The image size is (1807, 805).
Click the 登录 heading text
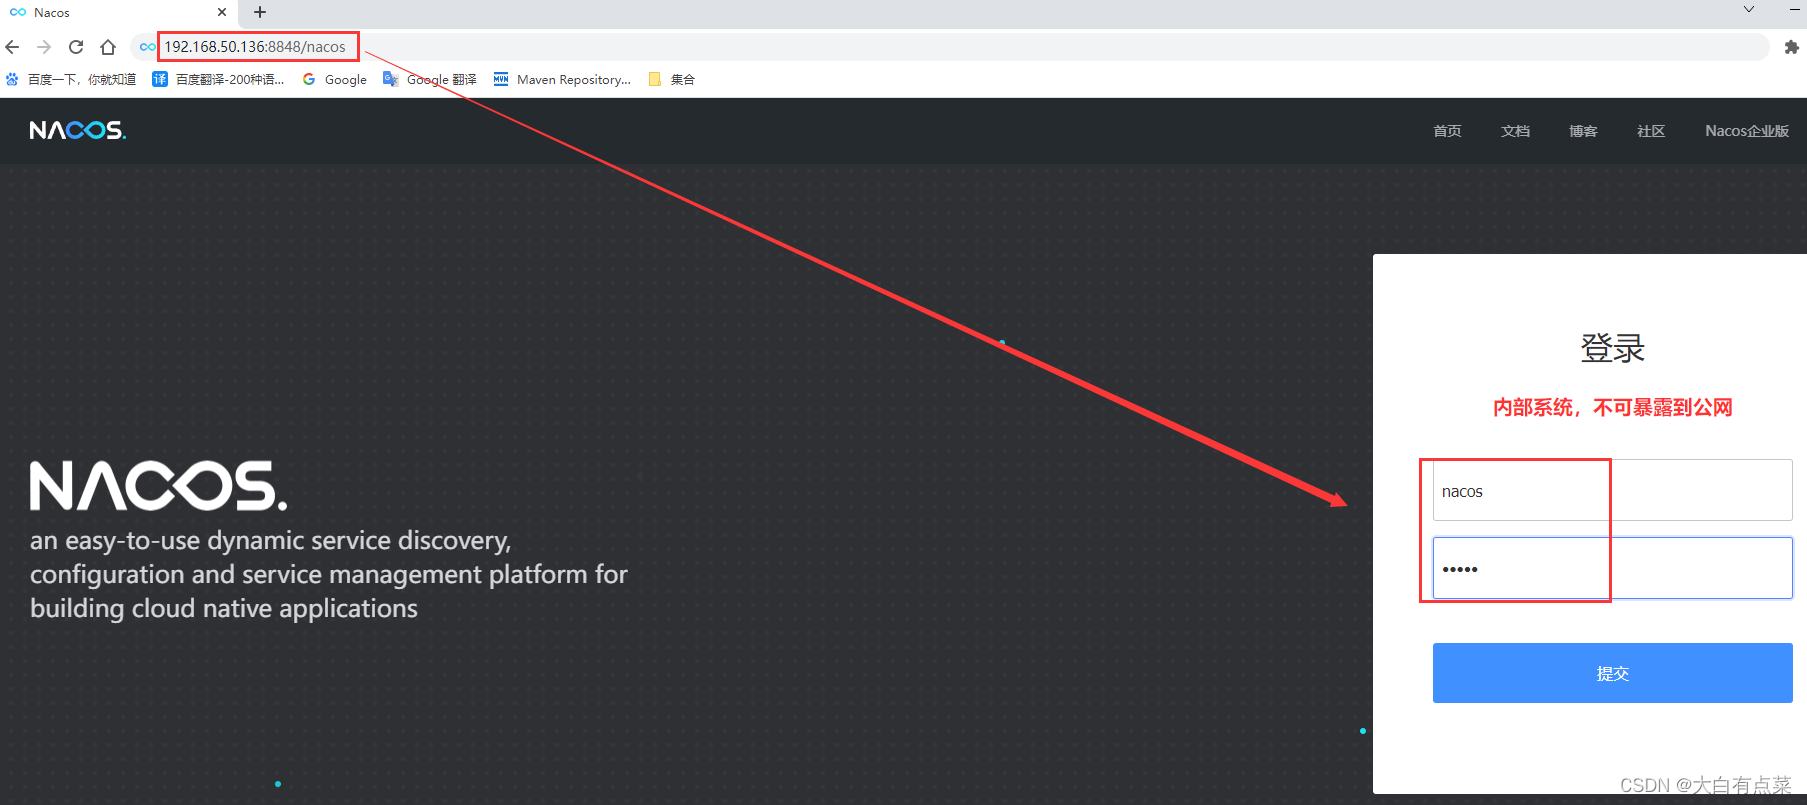pos(1612,348)
